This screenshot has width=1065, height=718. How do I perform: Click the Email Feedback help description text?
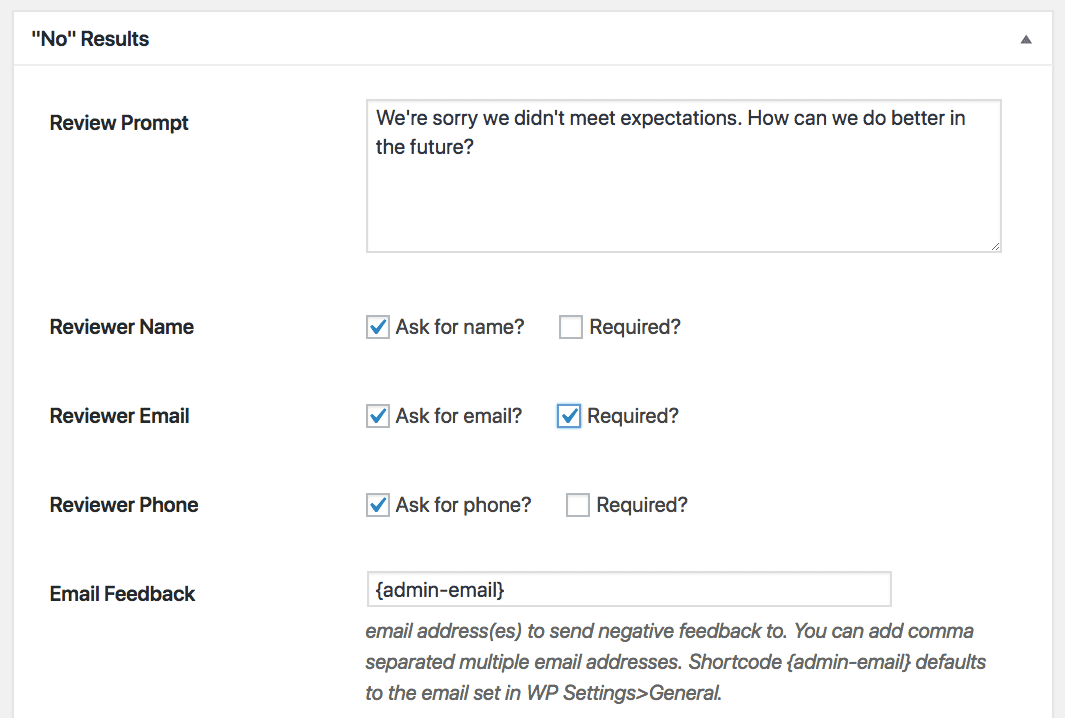[x=676, y=662]
